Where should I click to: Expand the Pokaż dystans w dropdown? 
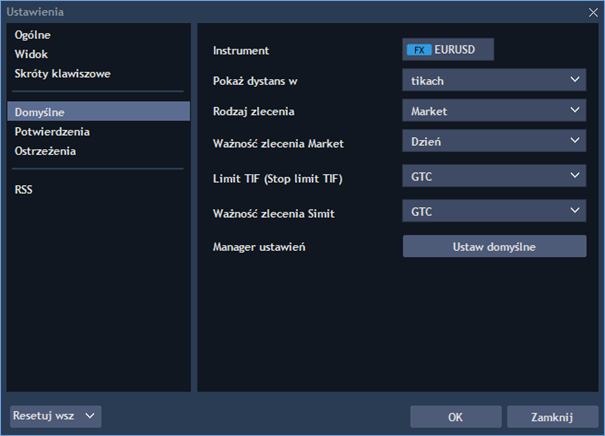pos(494,80)
